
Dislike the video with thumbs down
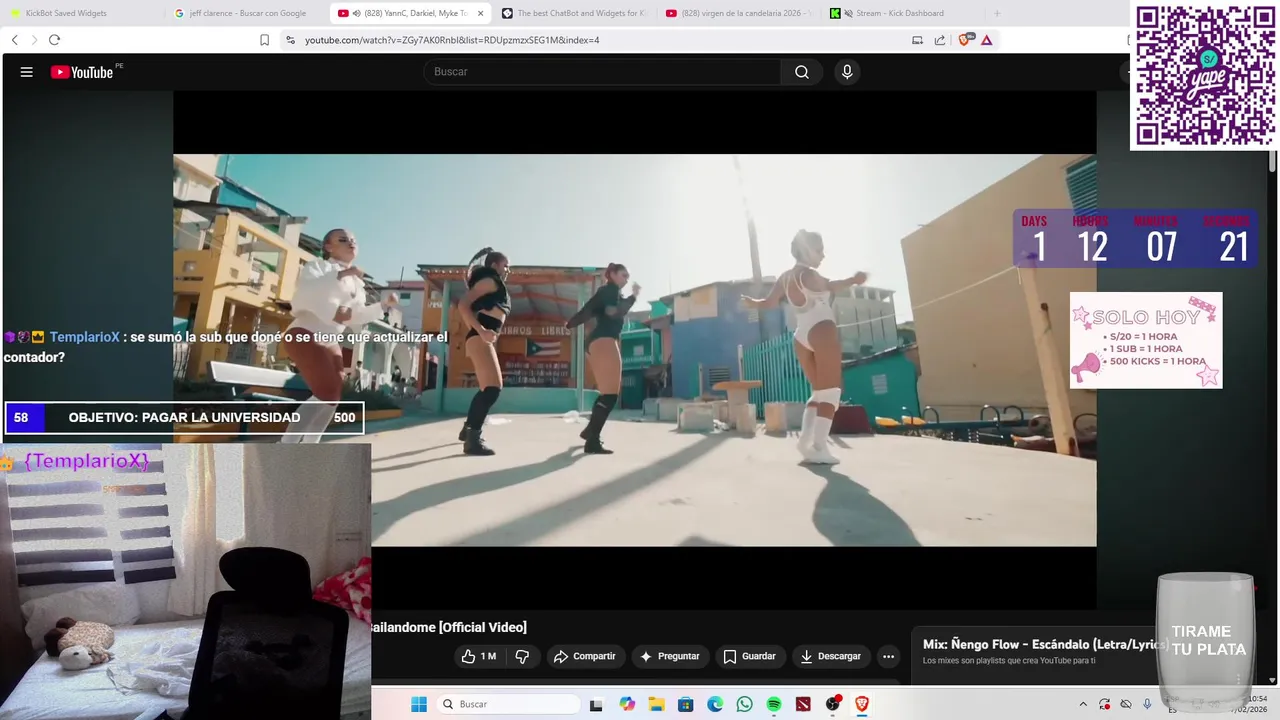tap(522, 656)
